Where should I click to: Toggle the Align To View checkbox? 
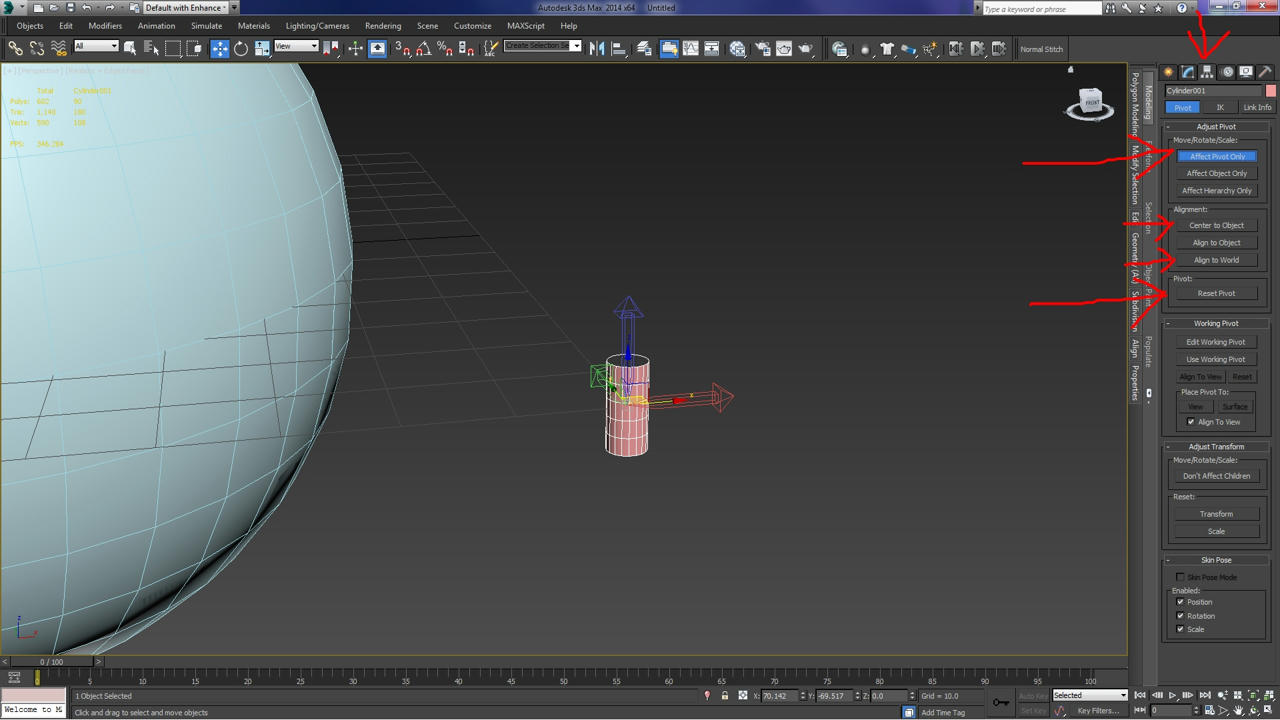tap(1191, 422)
